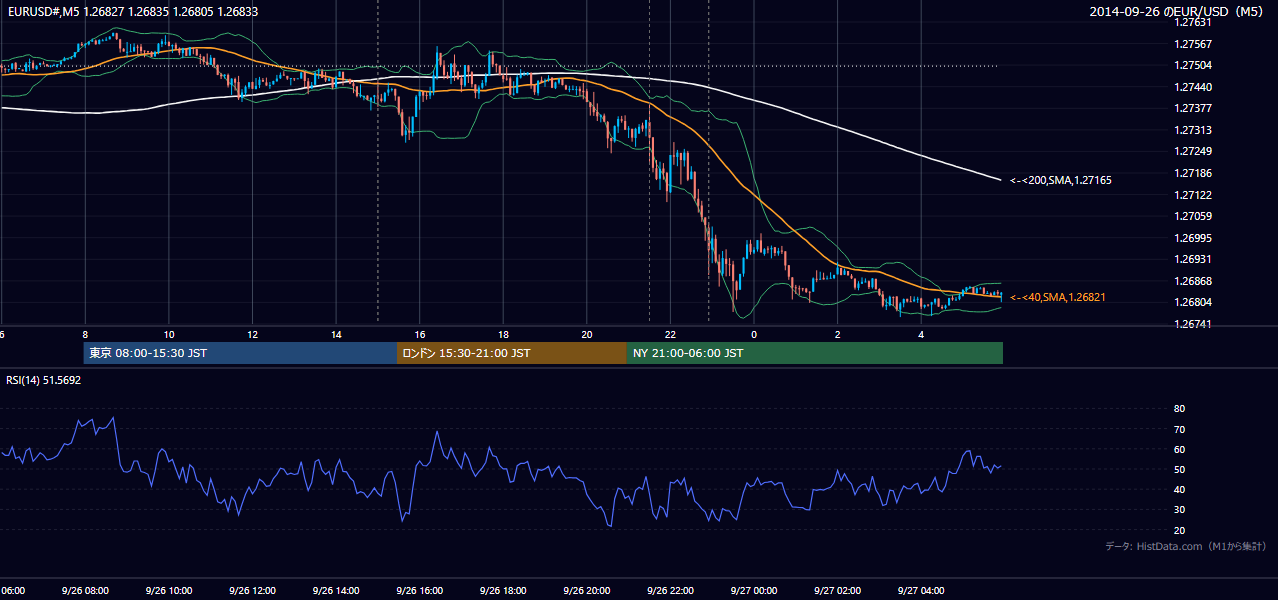The height and width of the screenshot is (600, 1278).
Task: Click RSI axis level 70
Action: (x=1180, y=429)
